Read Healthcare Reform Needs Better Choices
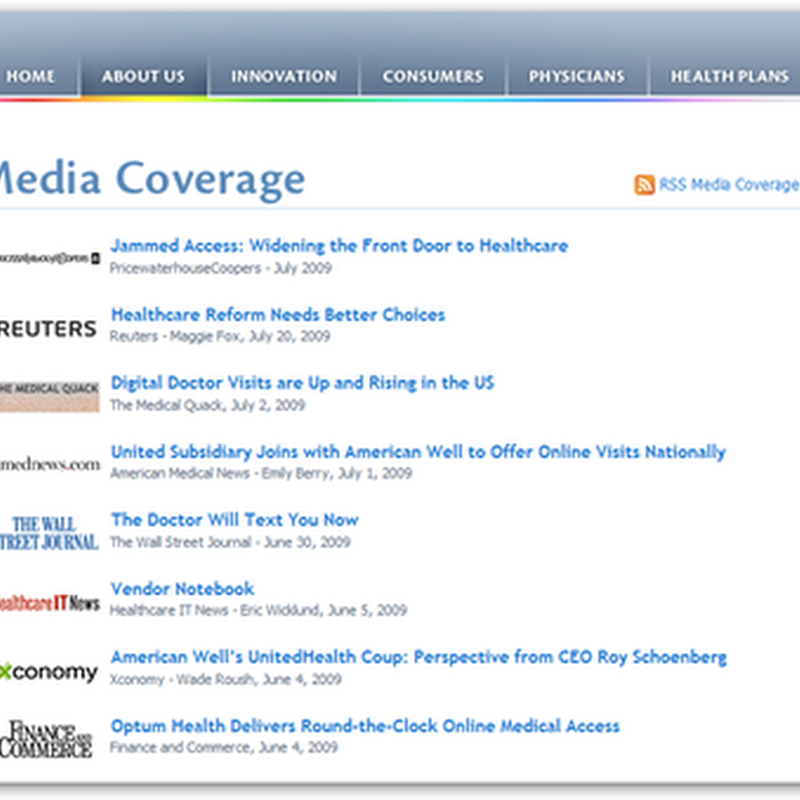Image resolution: width=800 pixels, height=800 pixels. (278, 315)
